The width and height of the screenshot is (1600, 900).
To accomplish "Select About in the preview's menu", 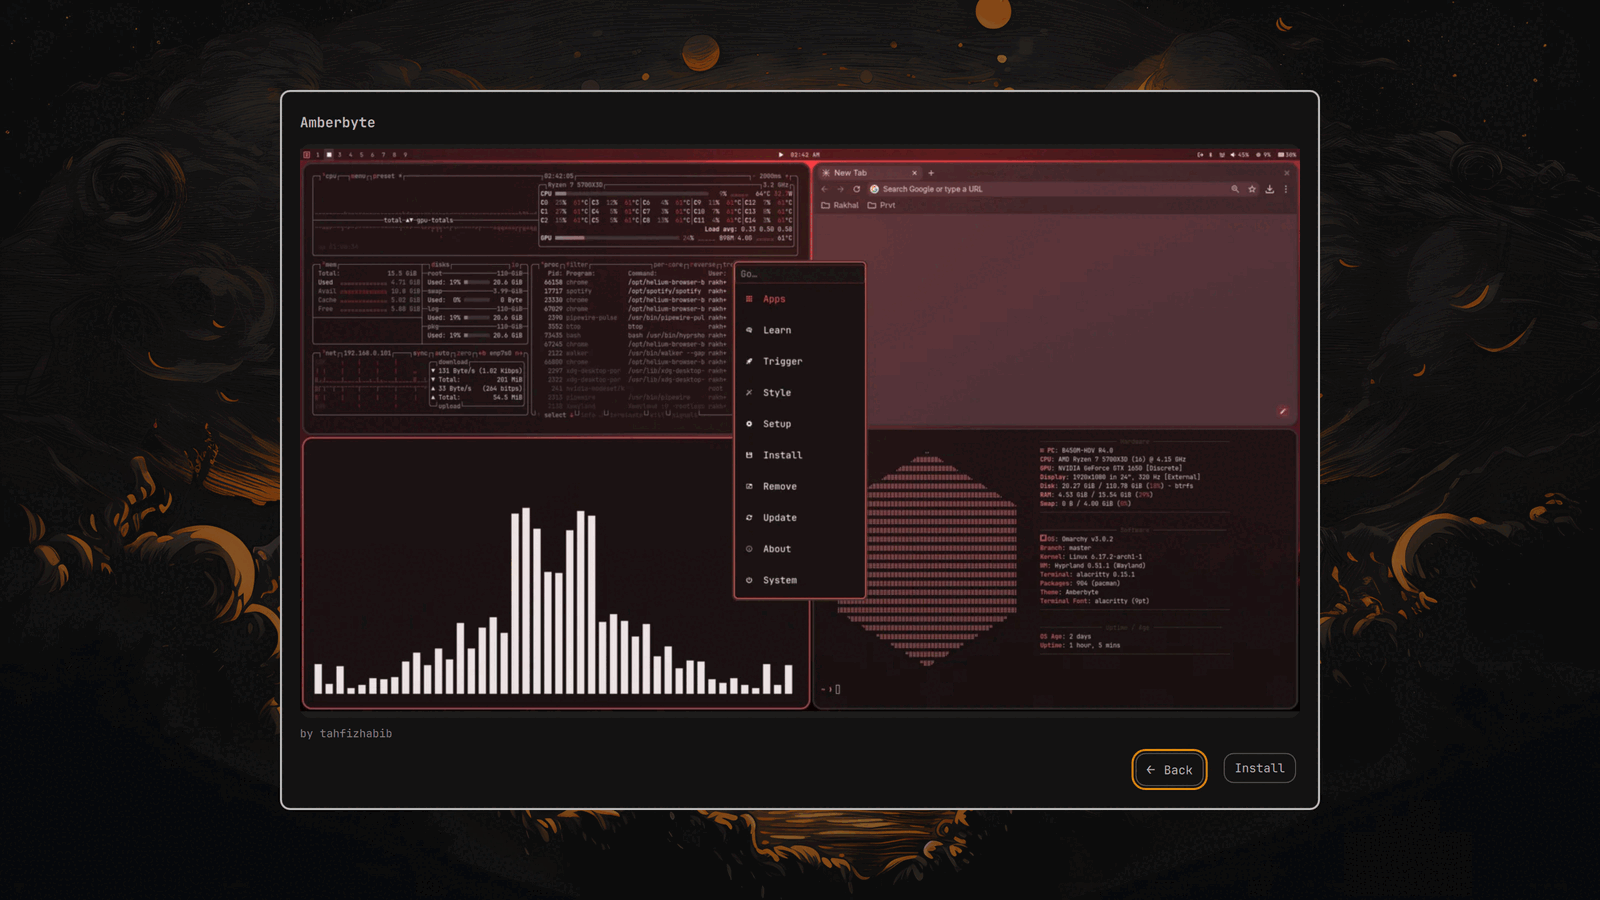I will 799,549.
